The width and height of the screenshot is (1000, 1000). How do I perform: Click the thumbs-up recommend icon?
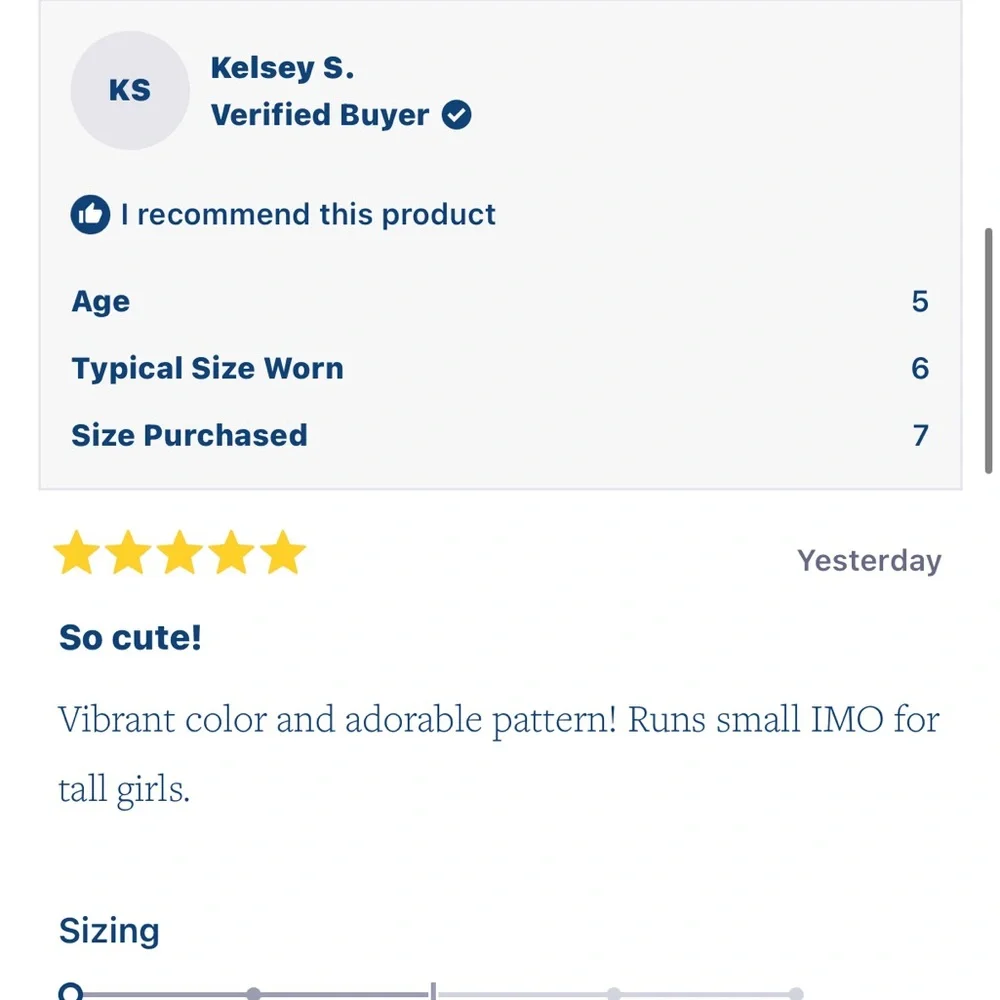click(90, 214)
